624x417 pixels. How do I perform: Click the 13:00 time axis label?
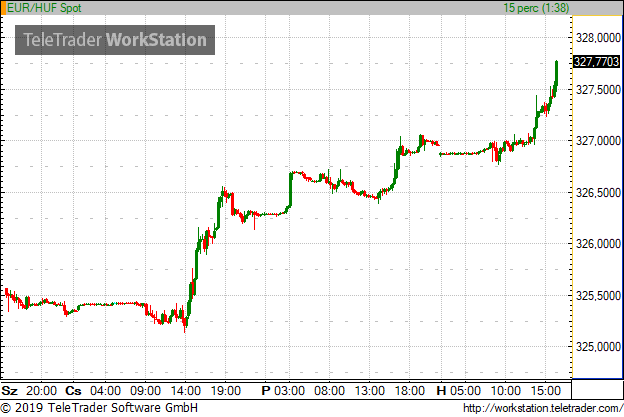370,391
